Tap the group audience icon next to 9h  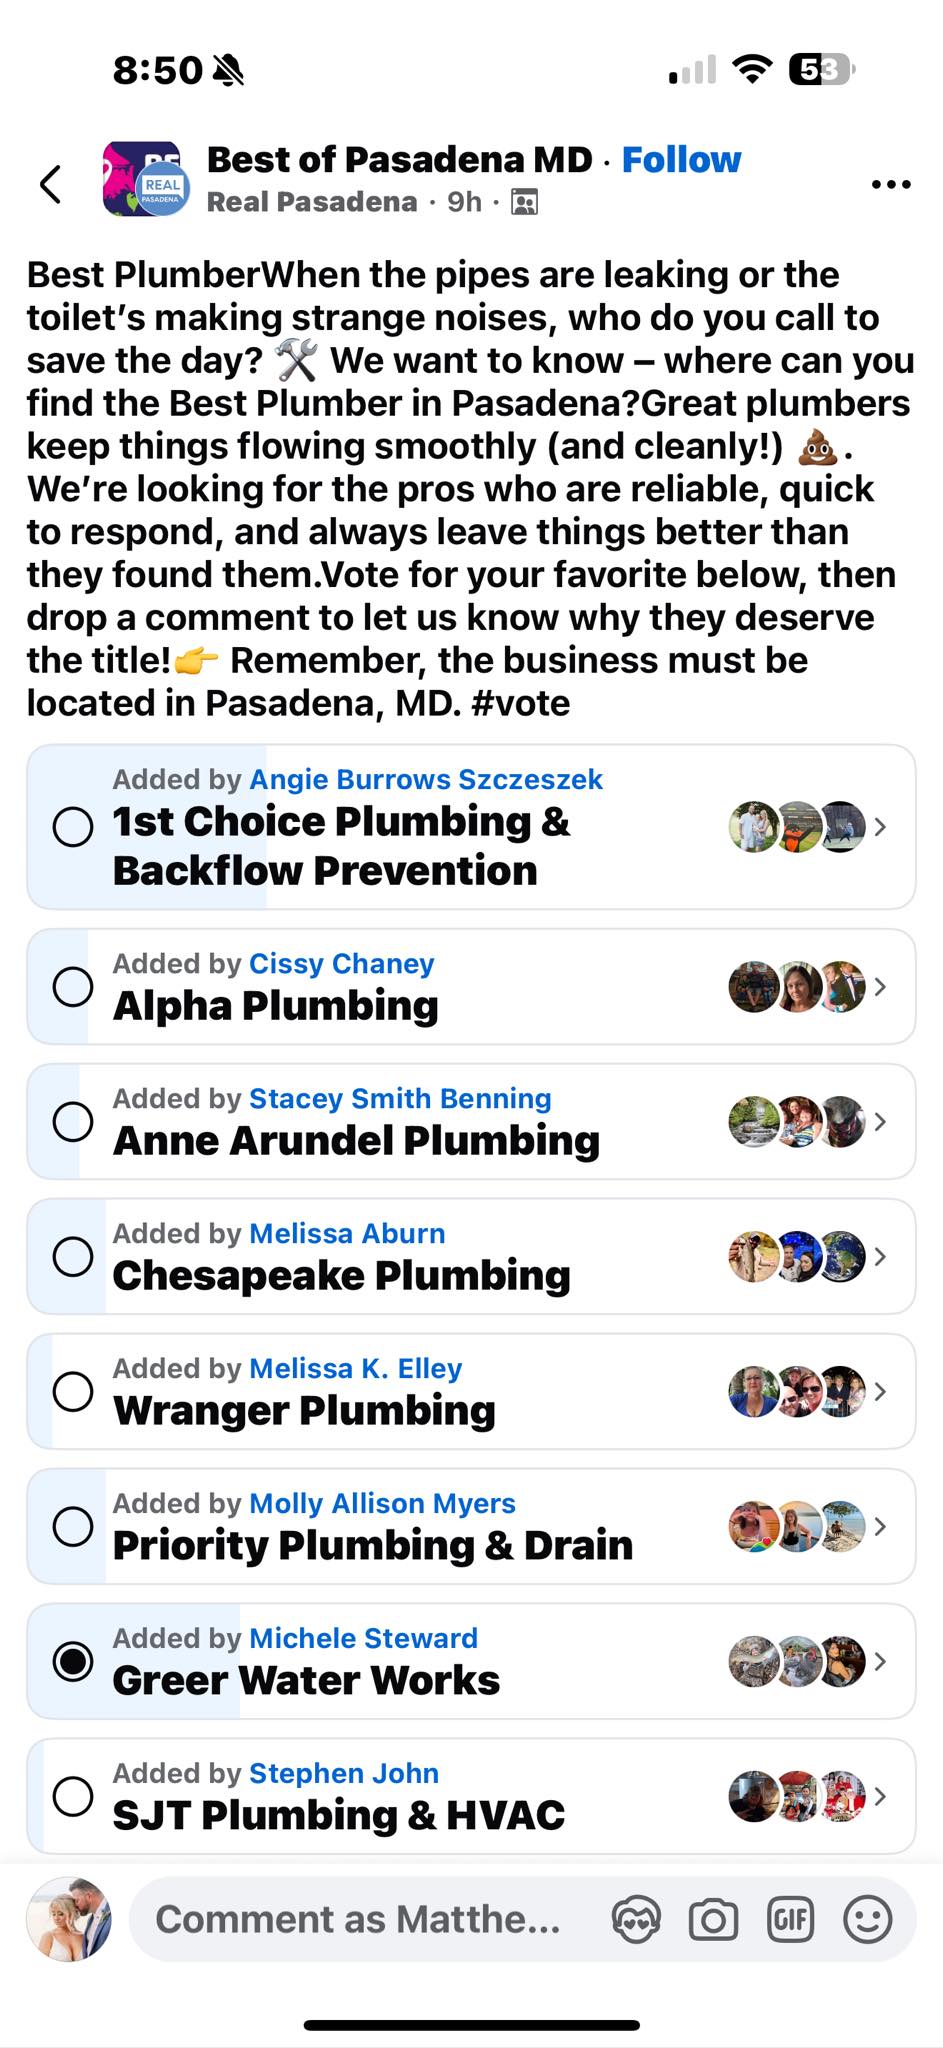click(x=524, y=202)
